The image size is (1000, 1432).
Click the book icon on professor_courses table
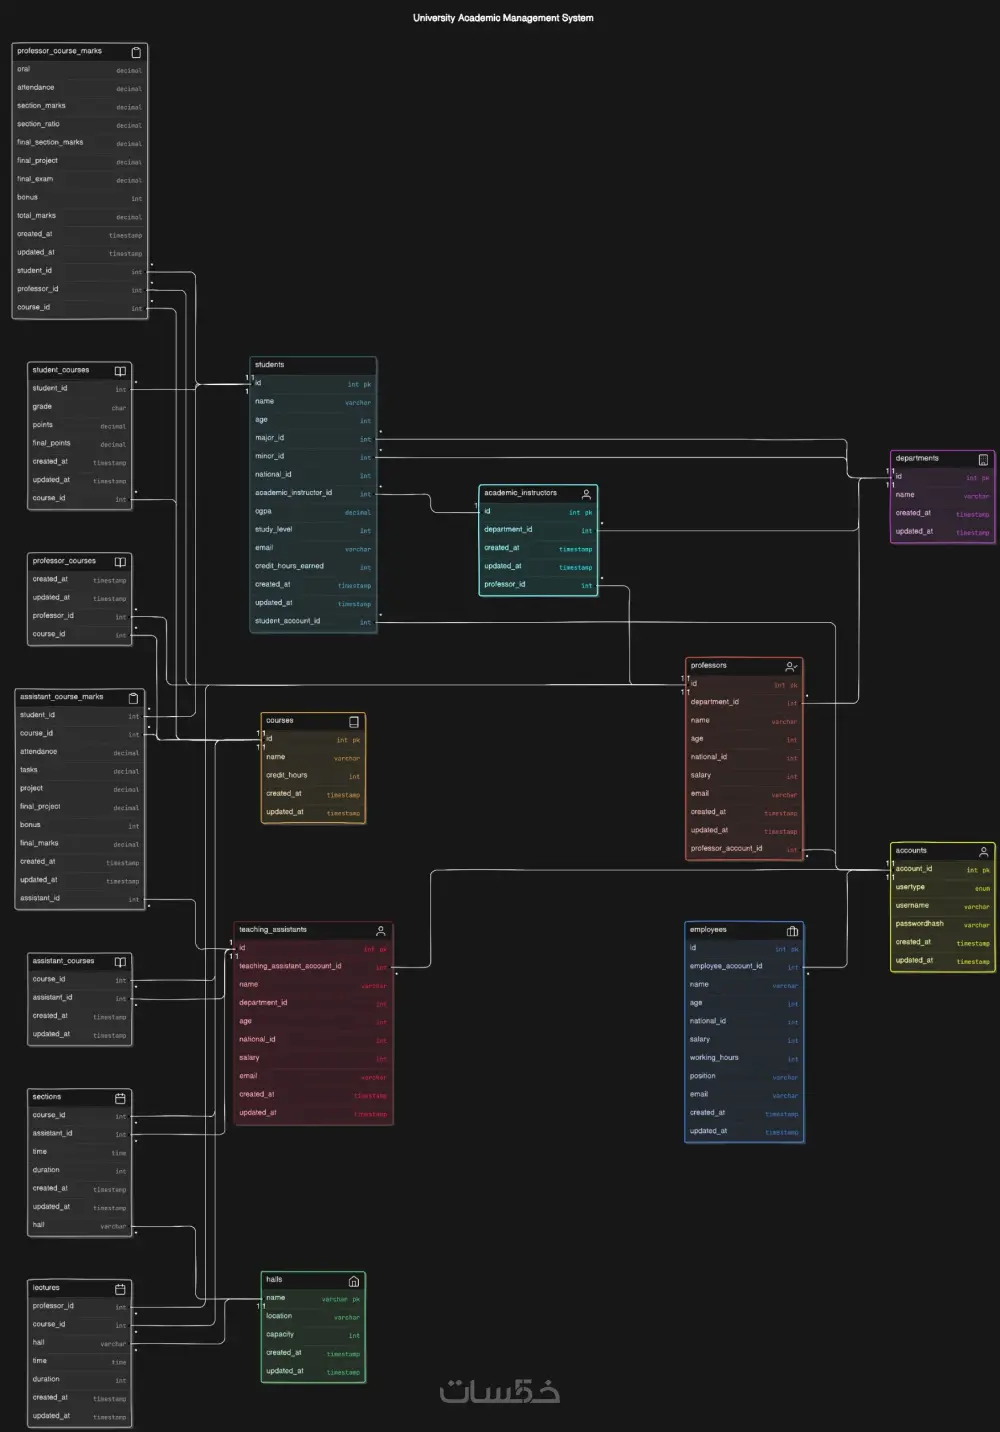click(120, 562)
